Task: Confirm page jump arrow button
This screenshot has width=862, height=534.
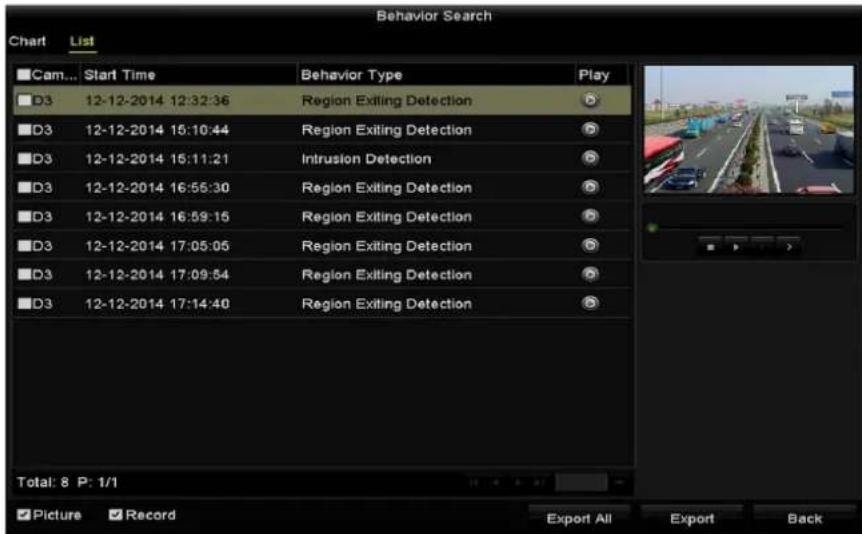Action: tap(620, 482)
